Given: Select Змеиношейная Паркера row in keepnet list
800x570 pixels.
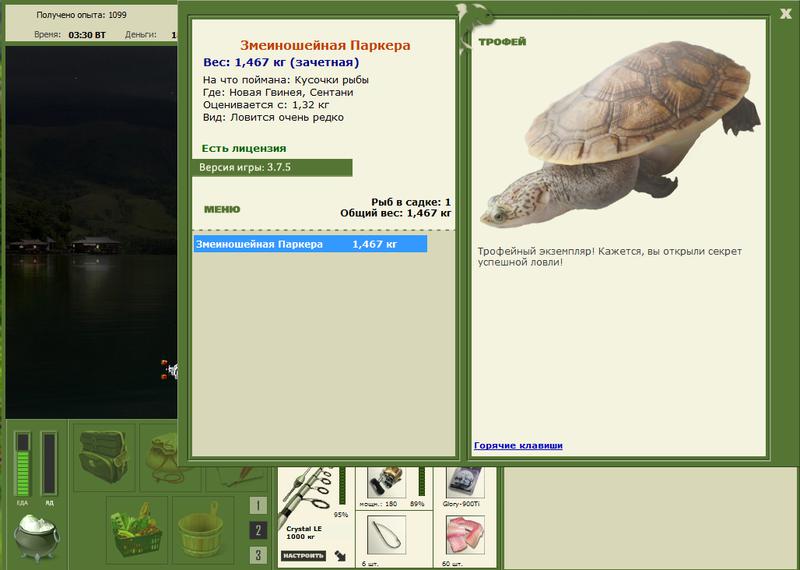Looking at the screenshot, I should tap(310, 244).
